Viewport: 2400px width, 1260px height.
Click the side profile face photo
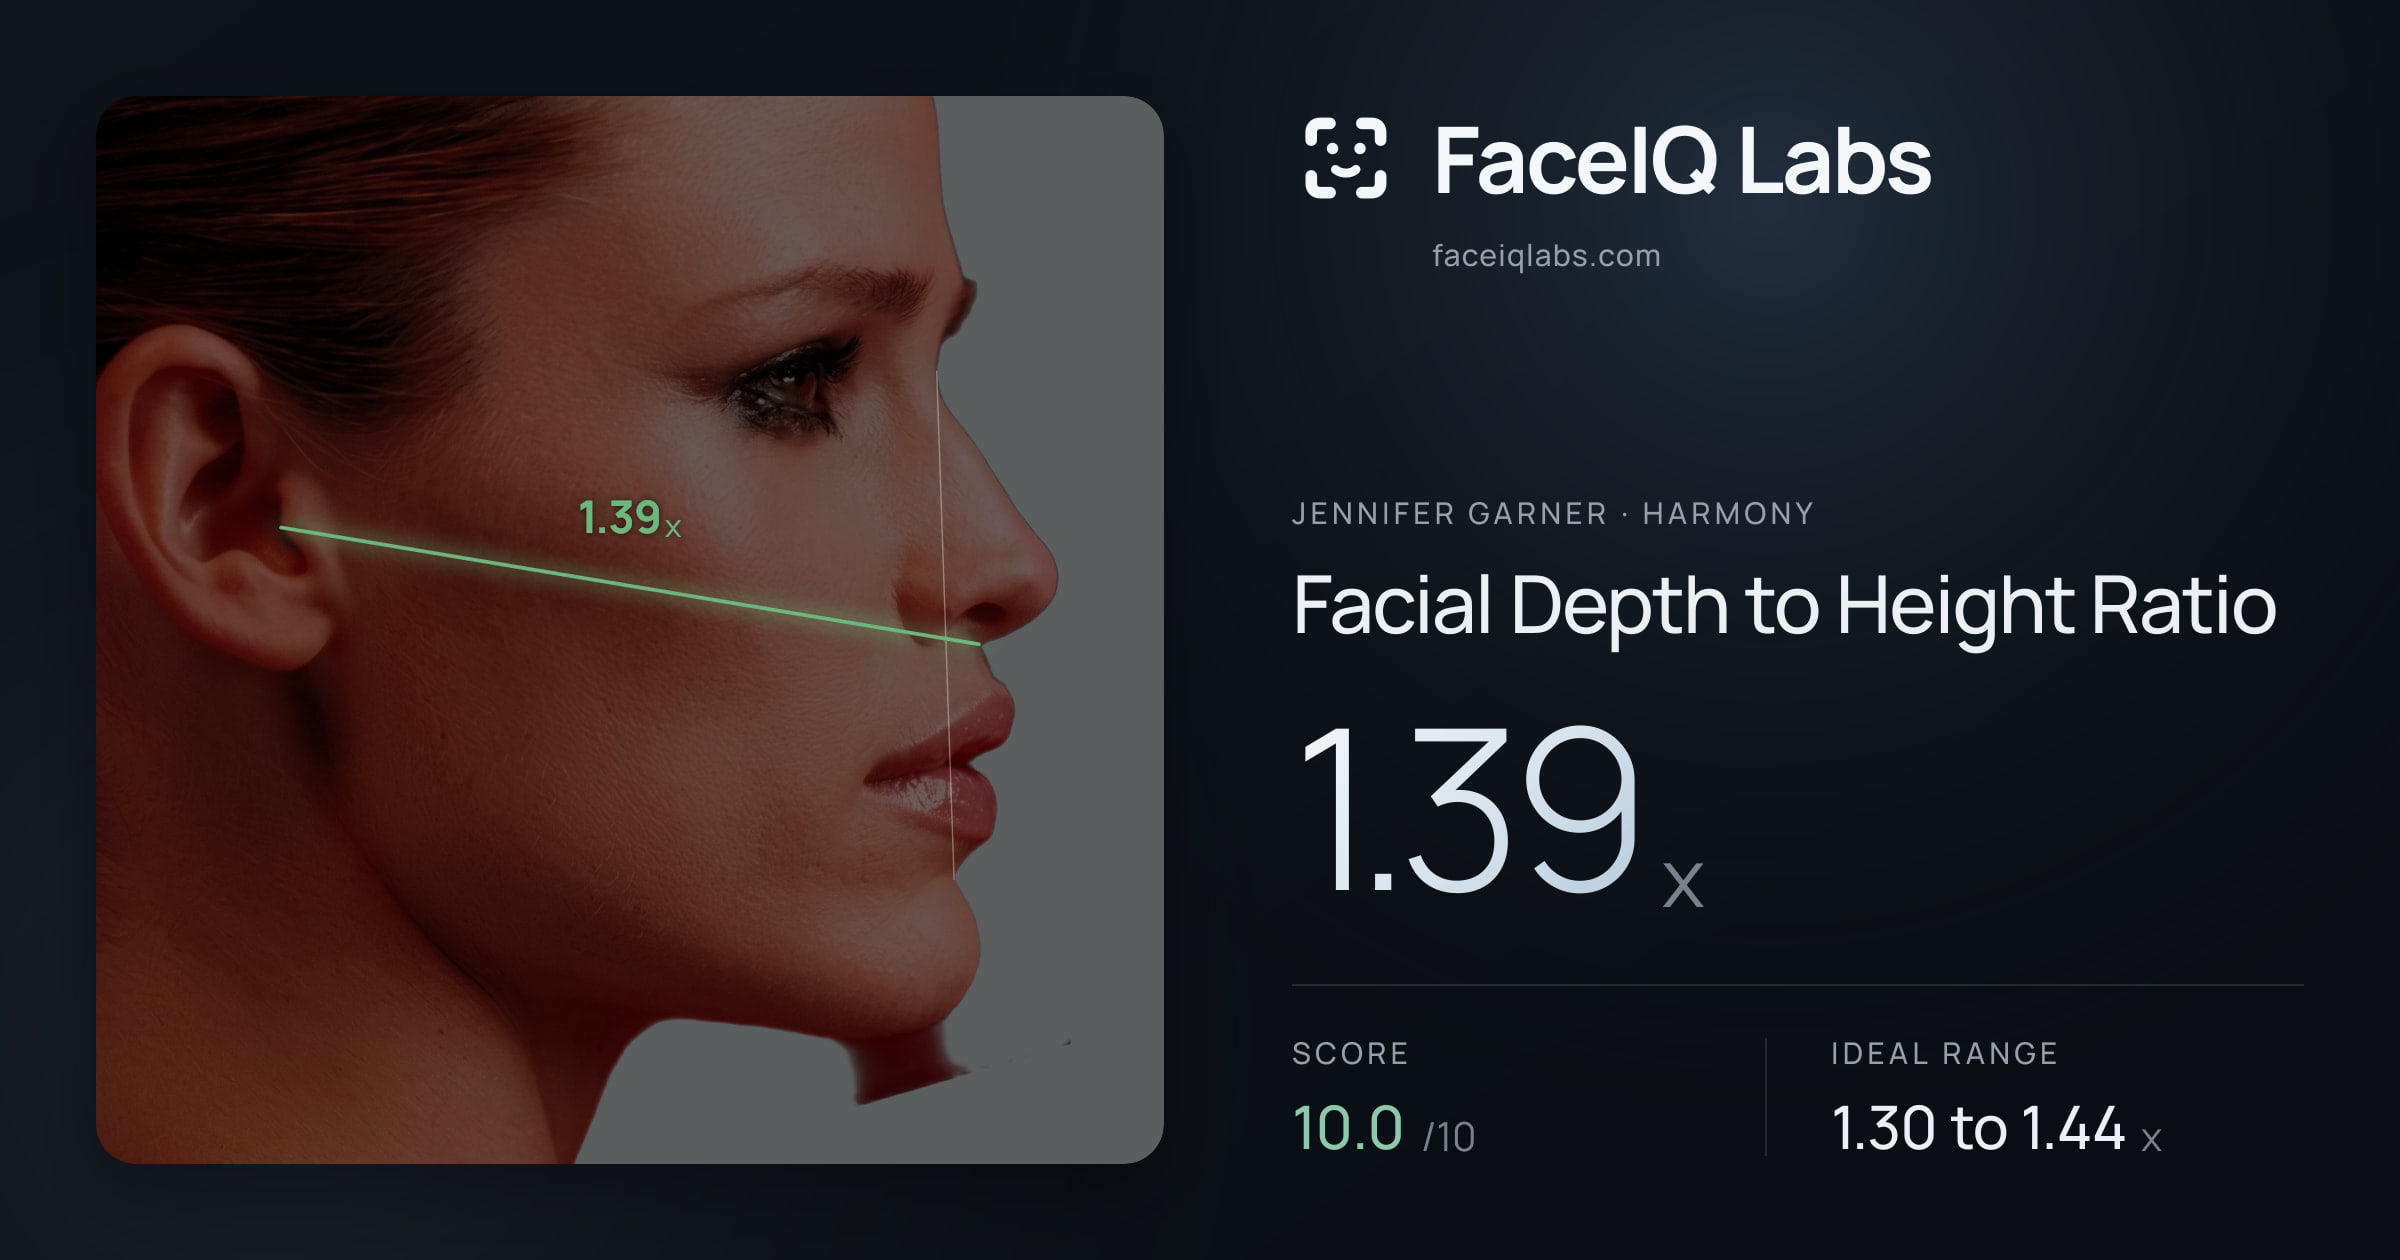point(630,630)
